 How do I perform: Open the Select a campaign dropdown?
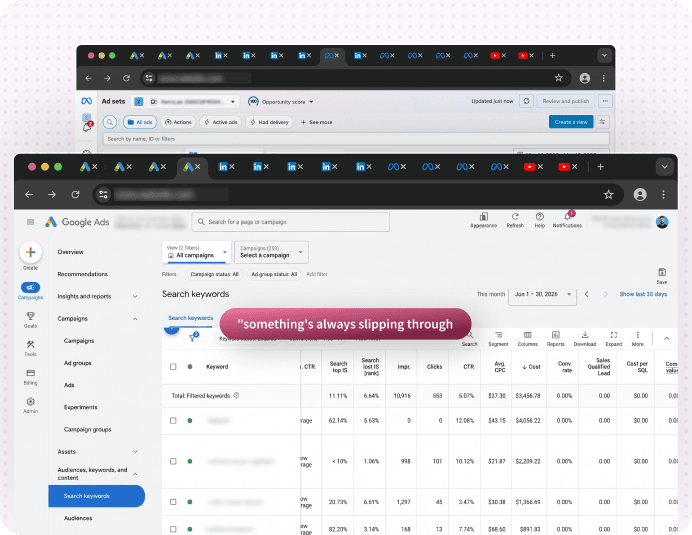coord(271,252)
